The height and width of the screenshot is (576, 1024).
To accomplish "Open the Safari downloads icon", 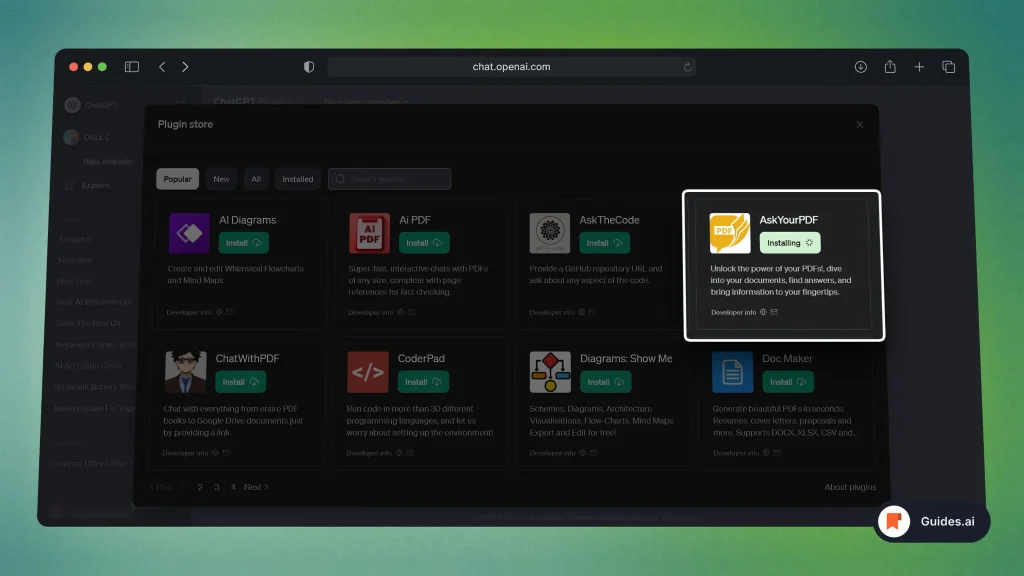I will pyautogui.click(x=861, y=67).
